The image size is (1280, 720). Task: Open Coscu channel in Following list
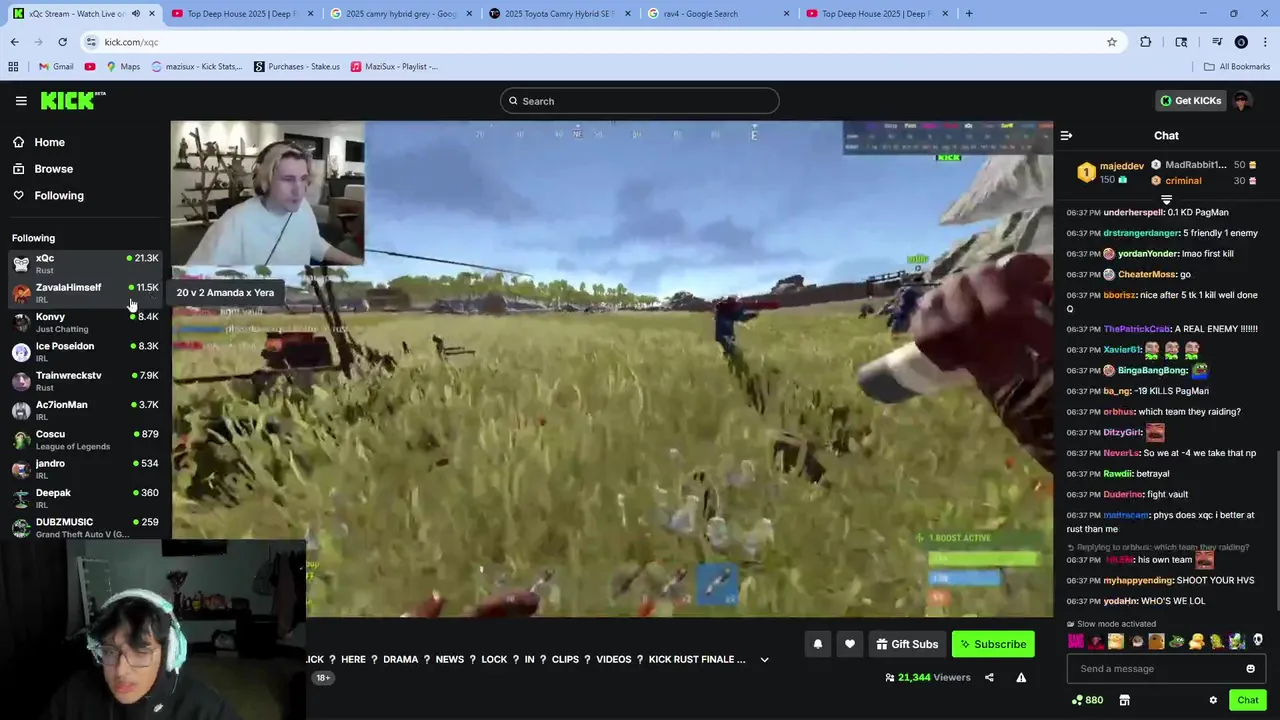click(x=85, y=440)
